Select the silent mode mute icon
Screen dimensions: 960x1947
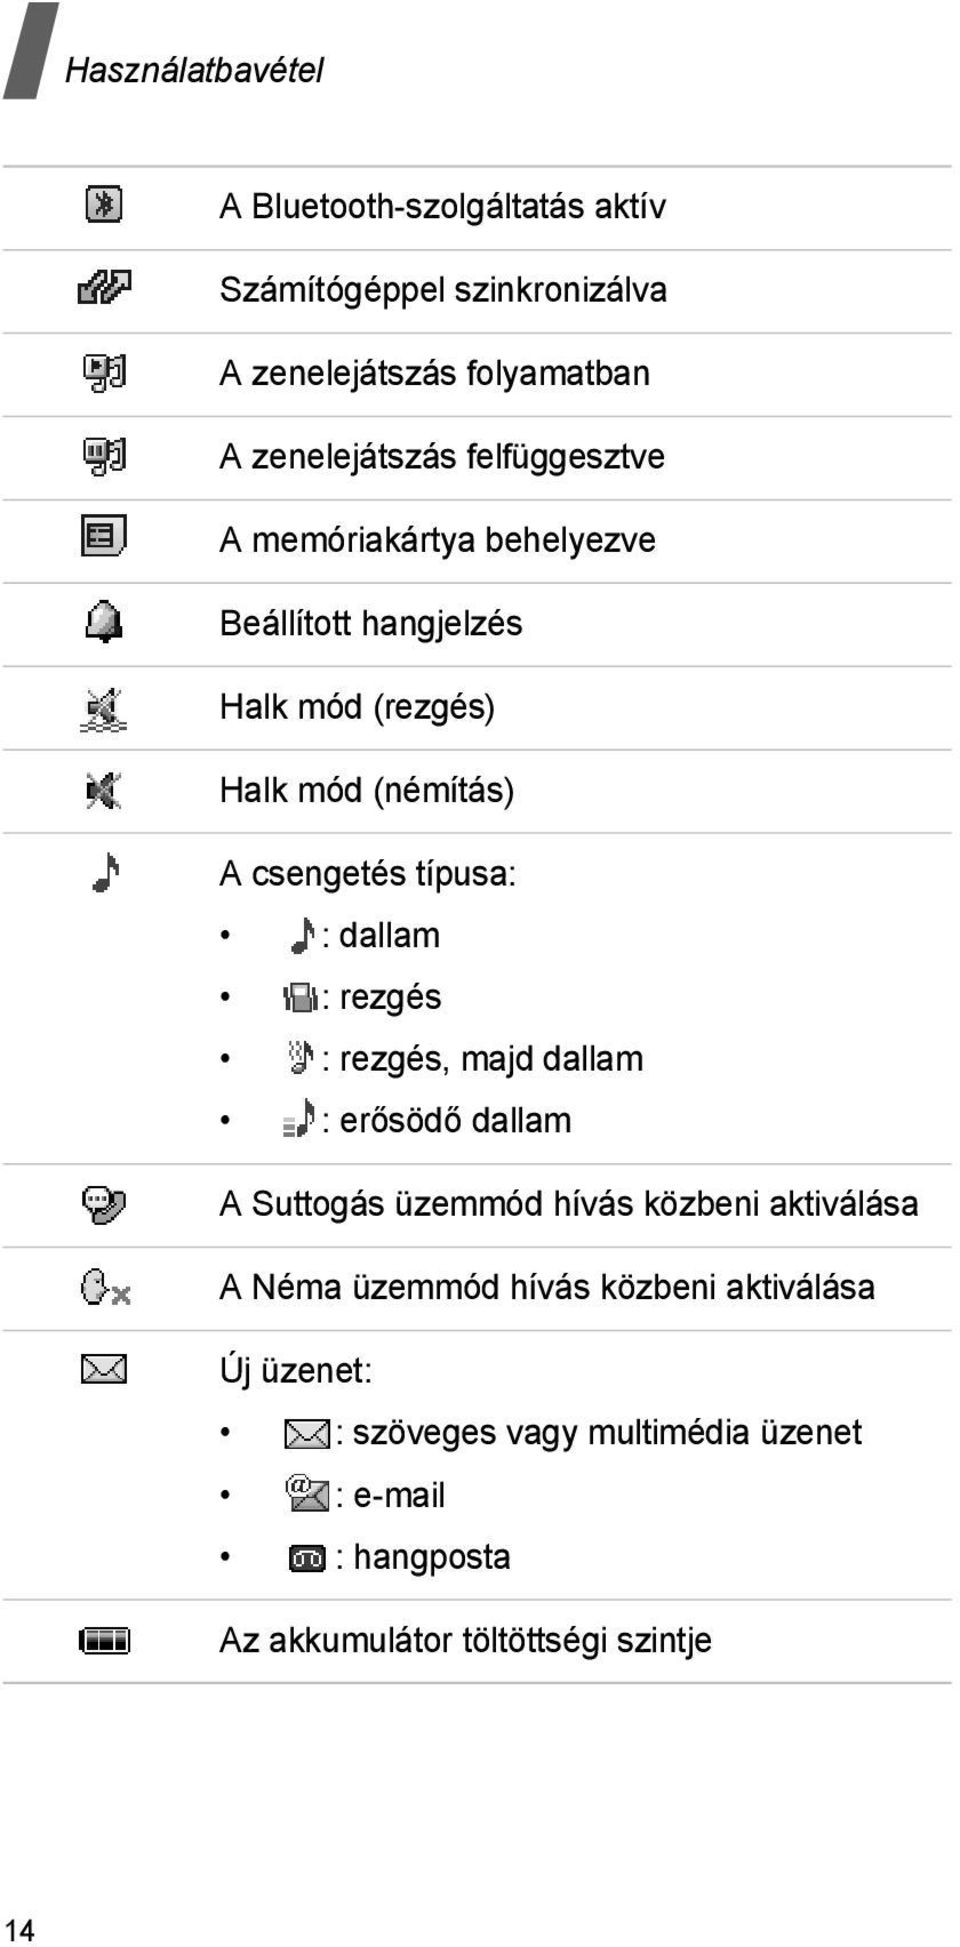coord(104,790)
